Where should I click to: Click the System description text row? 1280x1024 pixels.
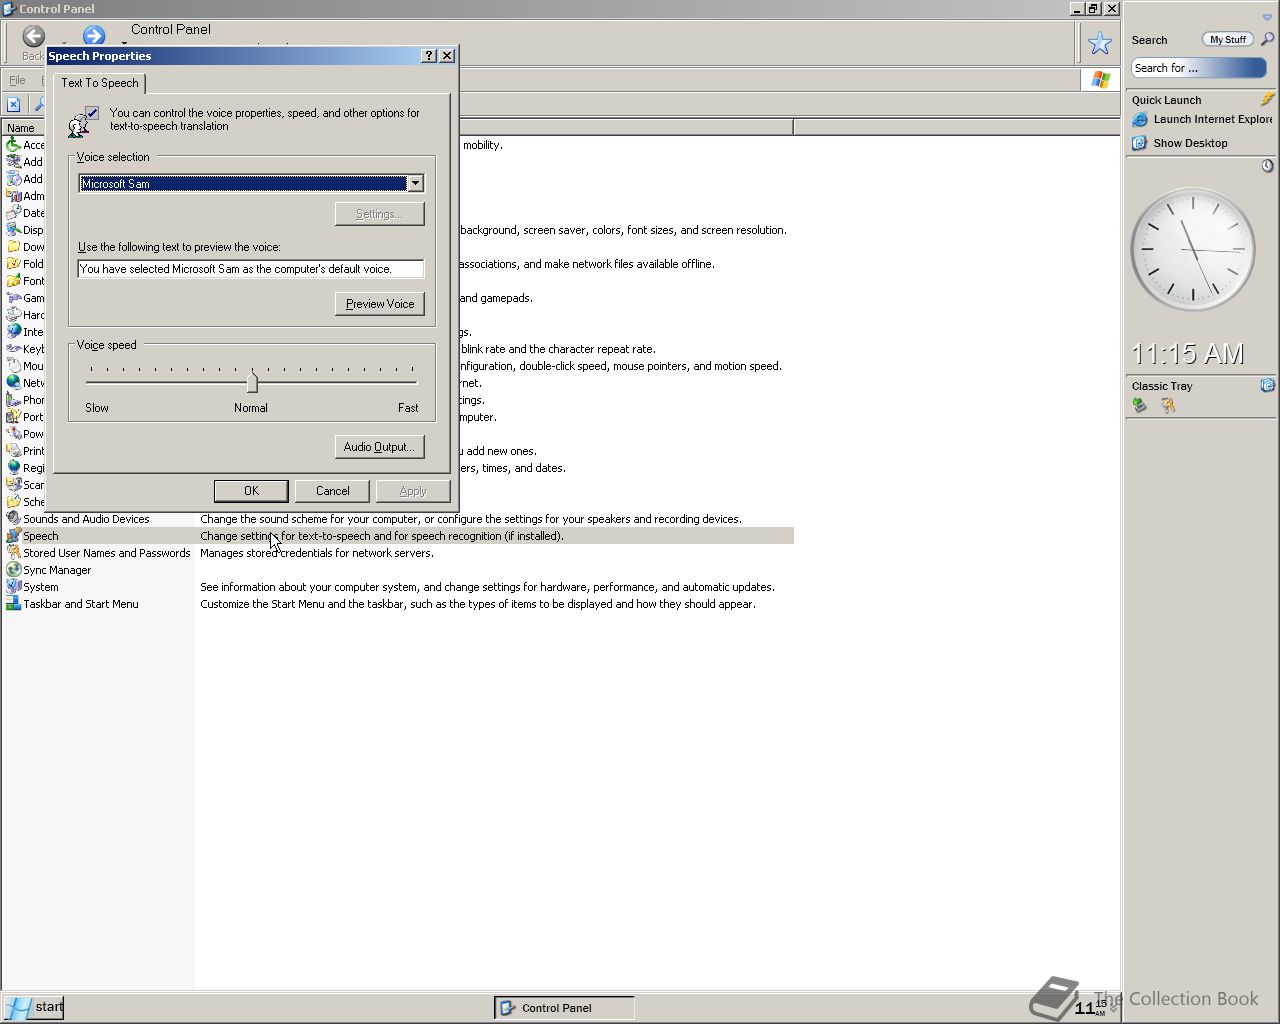click(x=487, y=587)
